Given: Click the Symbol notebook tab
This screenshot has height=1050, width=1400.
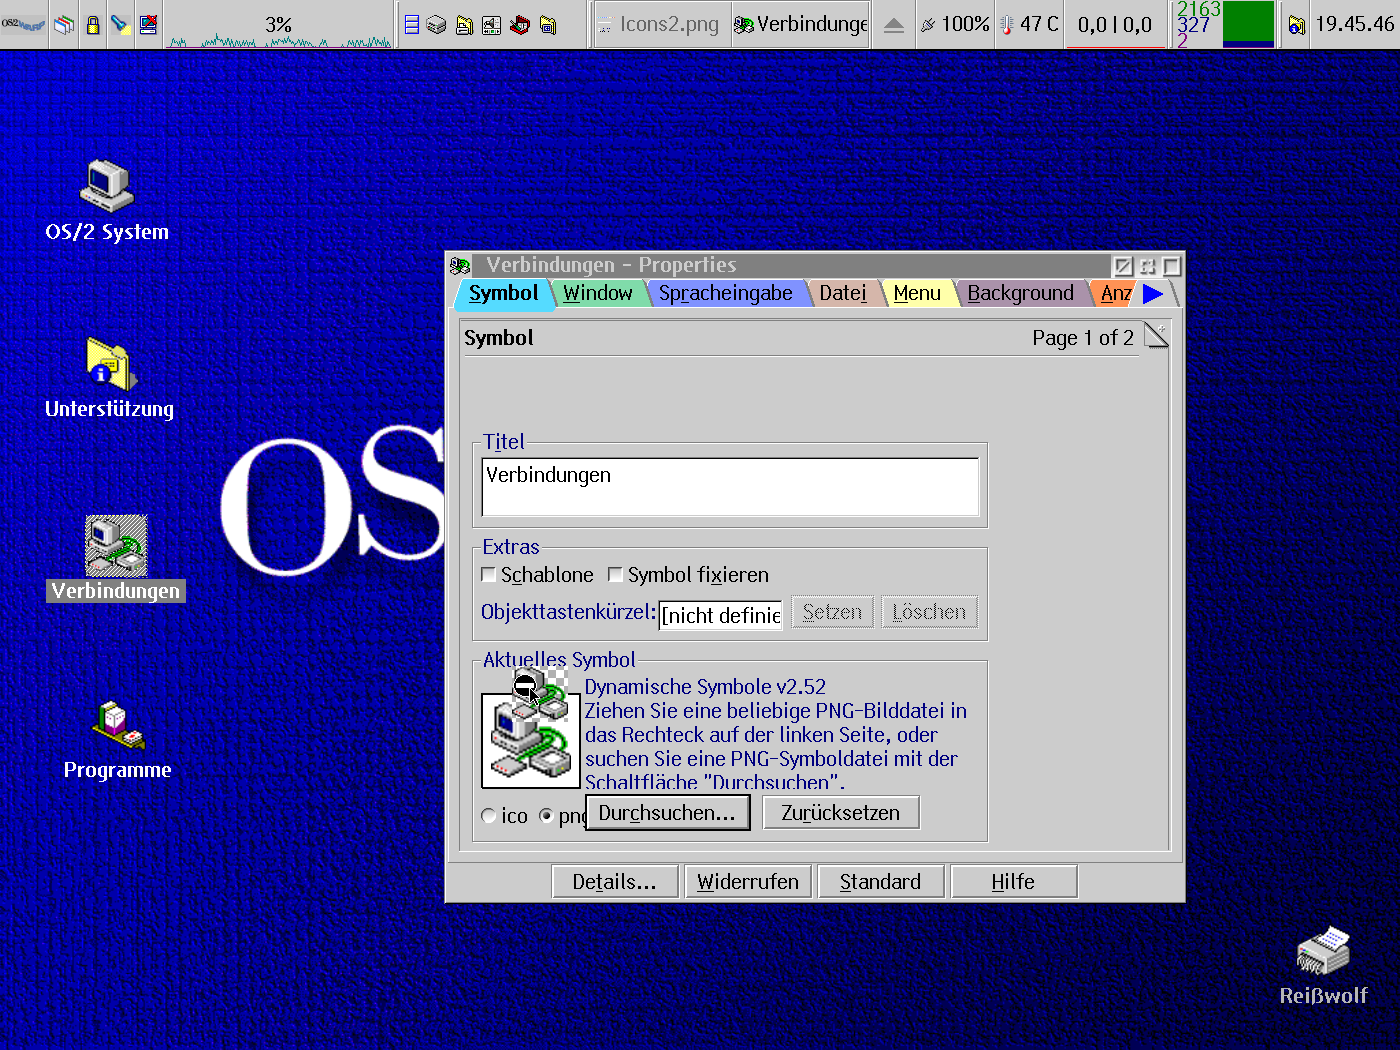Looking at the screenshot, I should pyautogui.click(x=503, y=293).
